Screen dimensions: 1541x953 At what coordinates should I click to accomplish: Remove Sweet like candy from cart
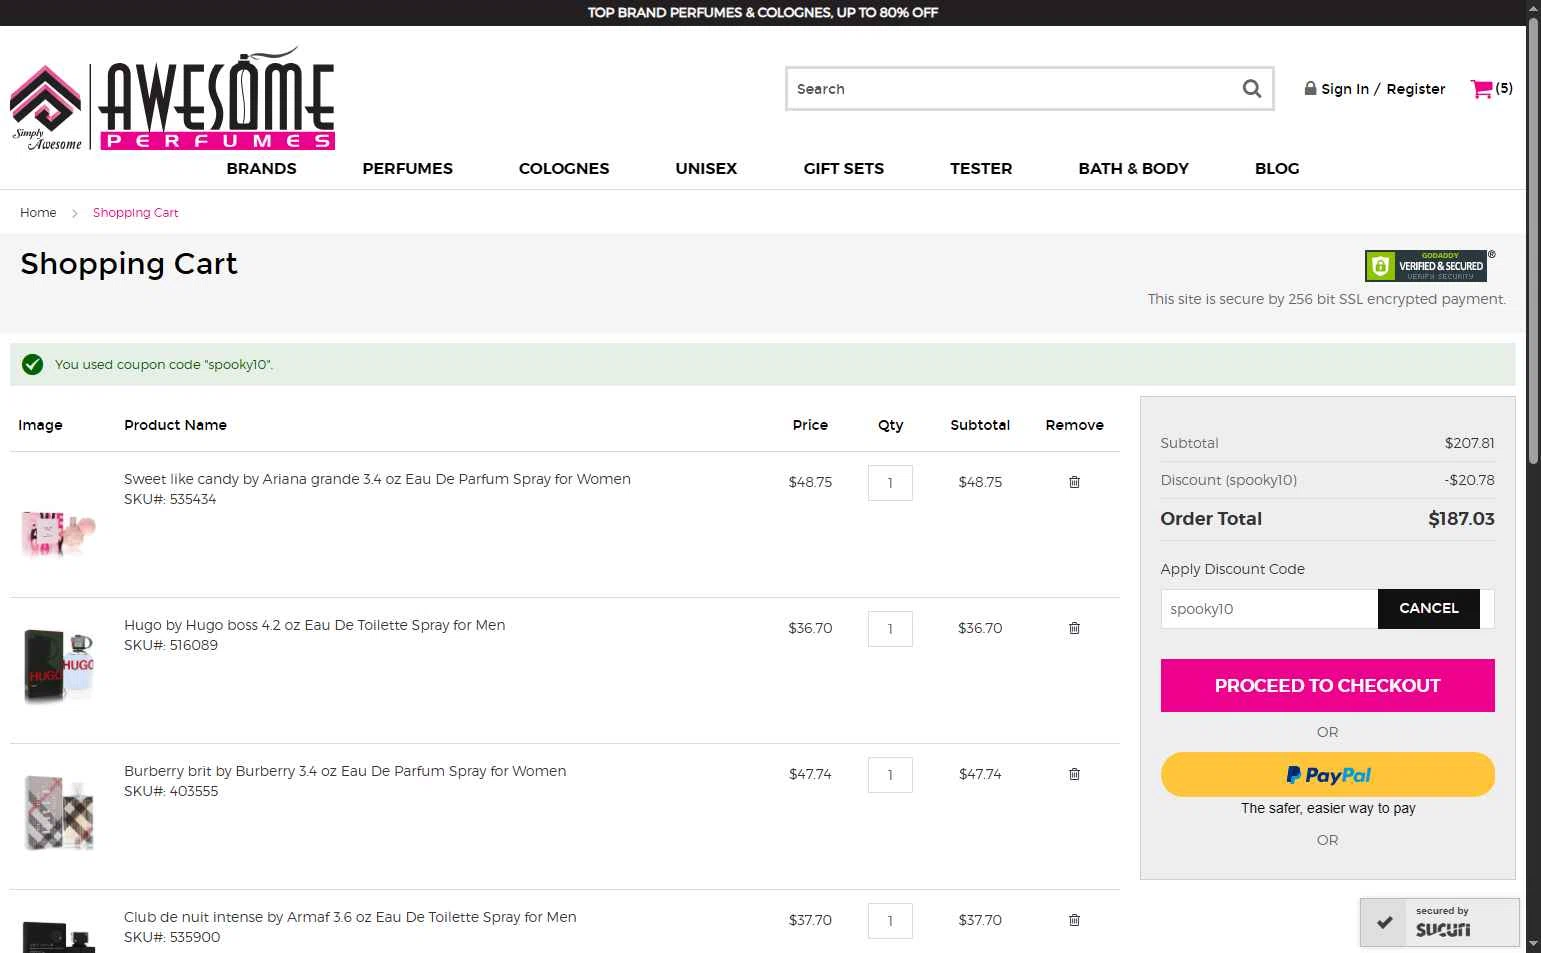click(x=1074, y=482)
